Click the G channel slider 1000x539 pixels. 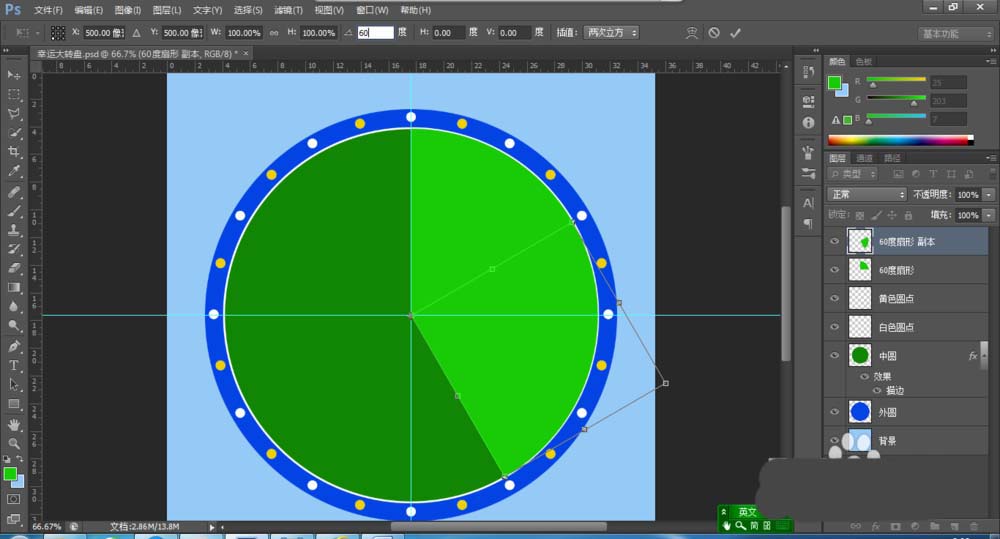click(896, 98)
